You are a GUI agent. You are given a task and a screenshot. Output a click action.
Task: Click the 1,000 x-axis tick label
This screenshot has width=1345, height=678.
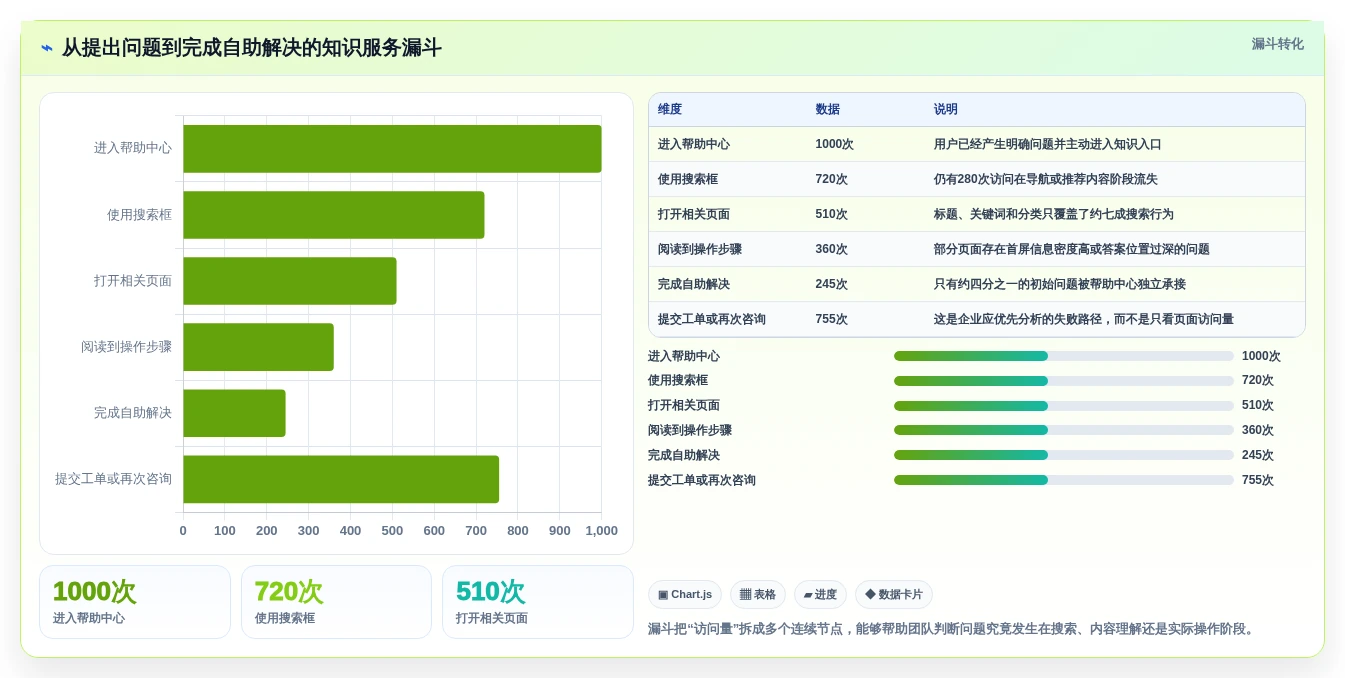601,531
